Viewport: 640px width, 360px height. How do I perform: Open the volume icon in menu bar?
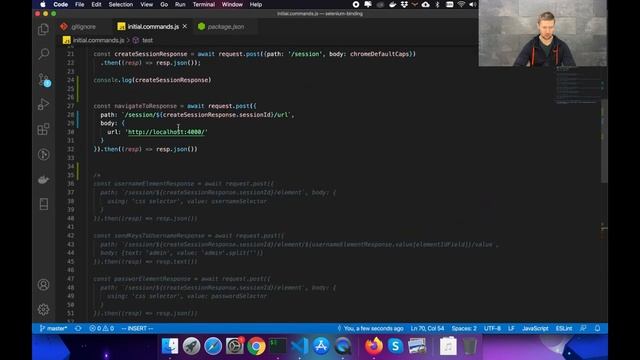click(x=473, y=4)
